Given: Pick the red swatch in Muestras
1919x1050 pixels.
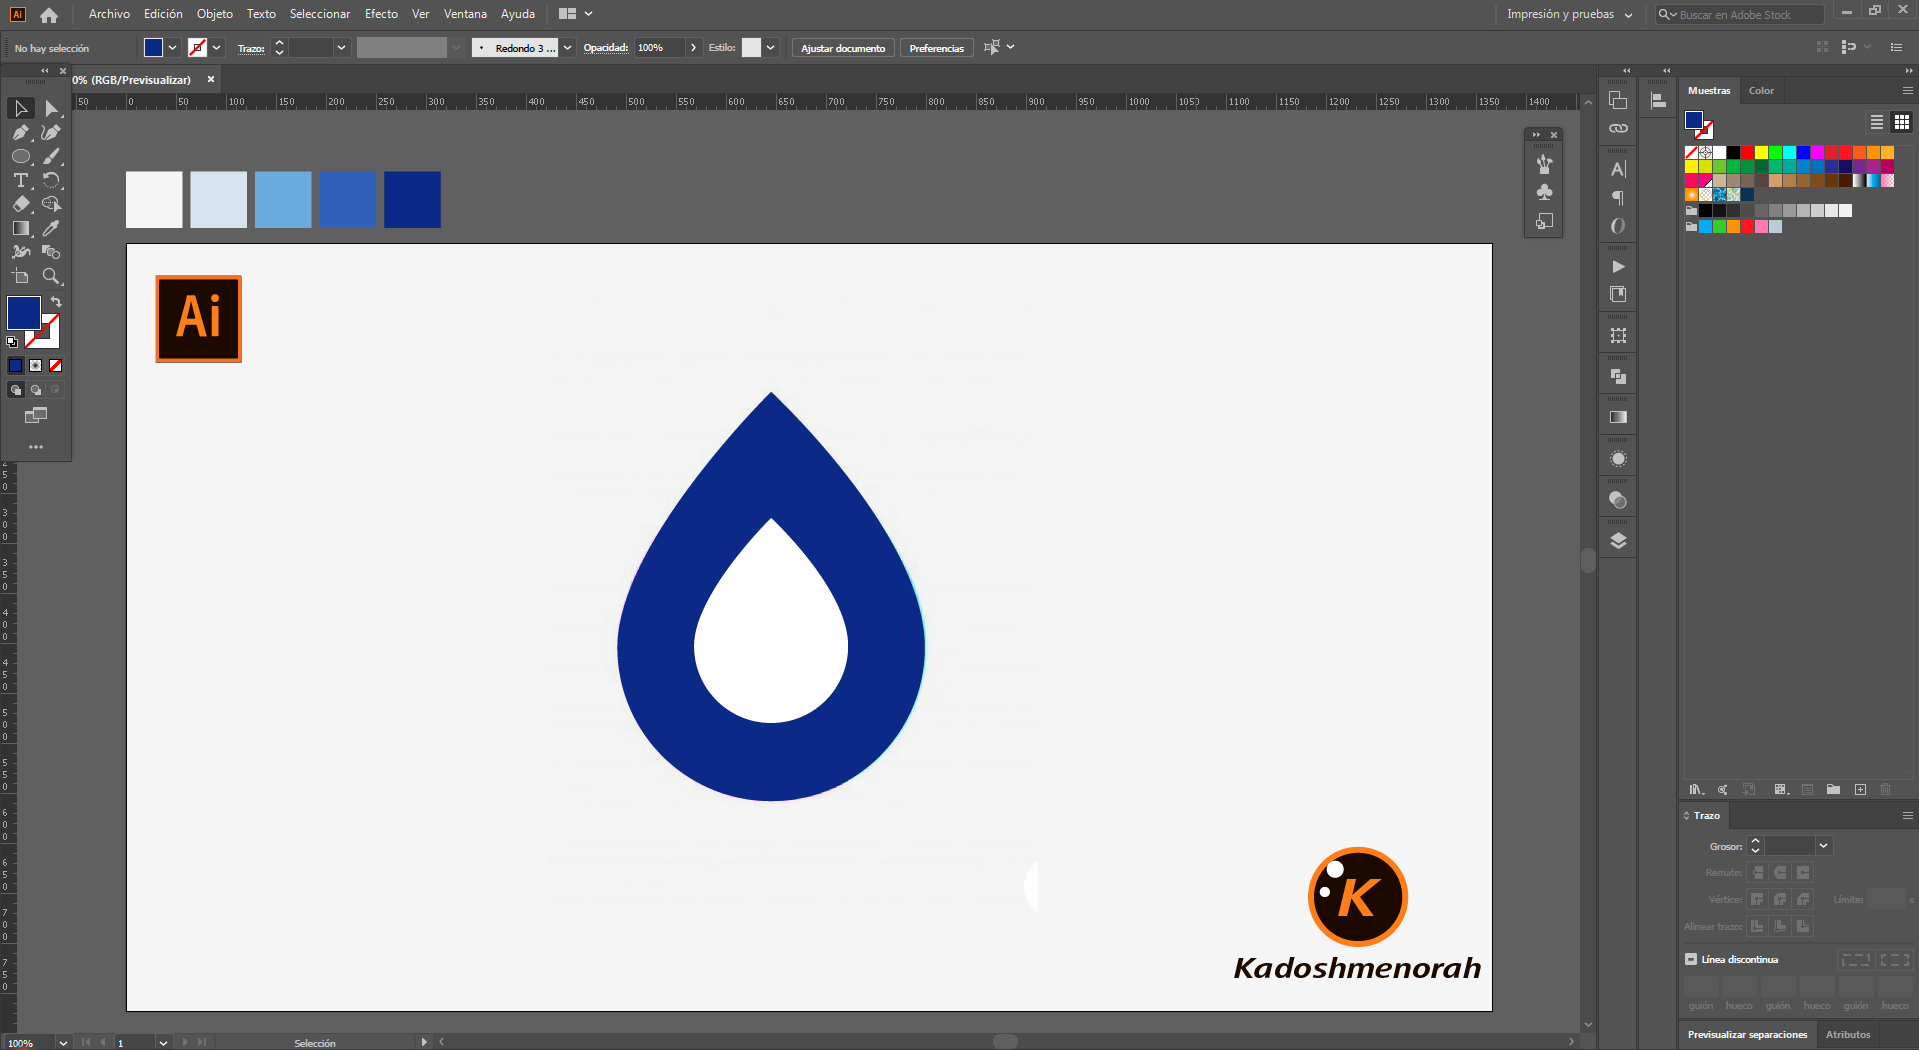Looking at the screenshot, I should click(1747, 152).
